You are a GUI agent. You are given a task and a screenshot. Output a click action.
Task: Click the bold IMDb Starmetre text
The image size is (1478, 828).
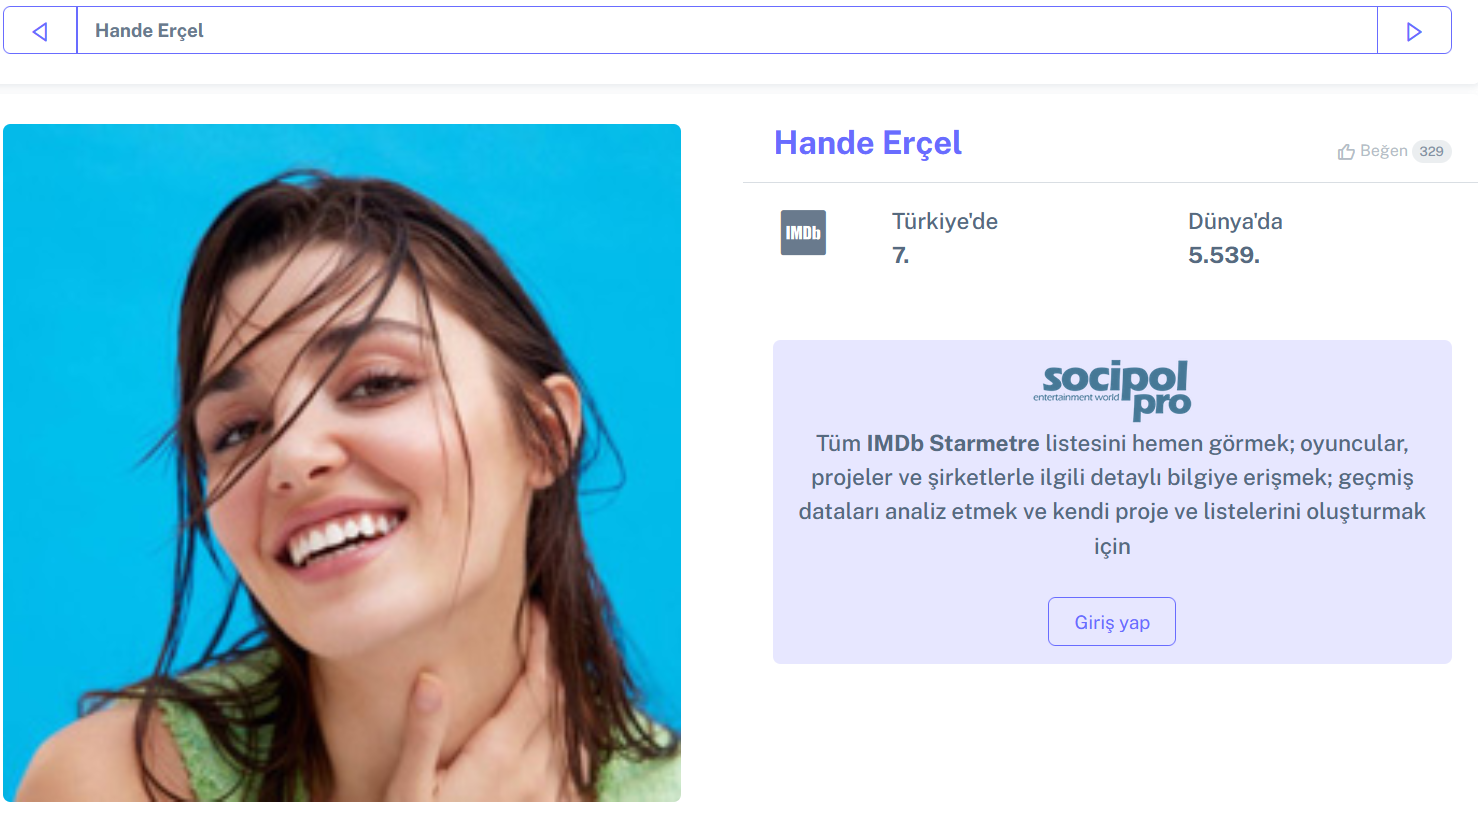(953, 443)
